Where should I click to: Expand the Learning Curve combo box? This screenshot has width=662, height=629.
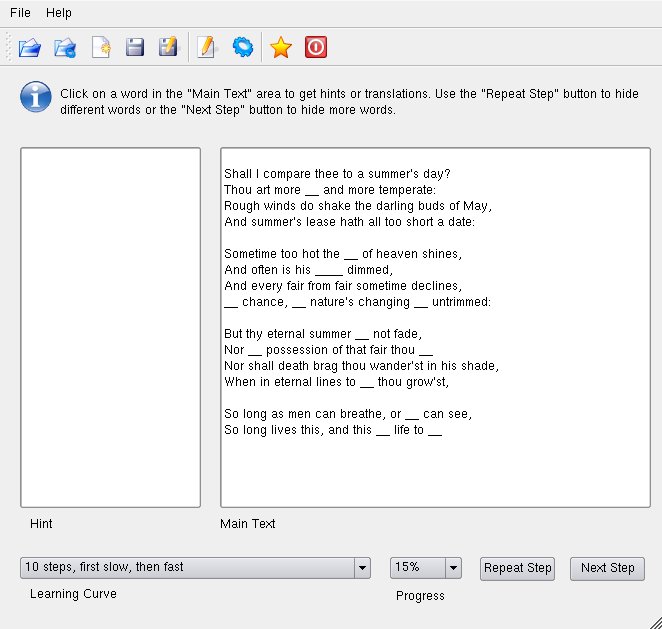click(195, 567)
